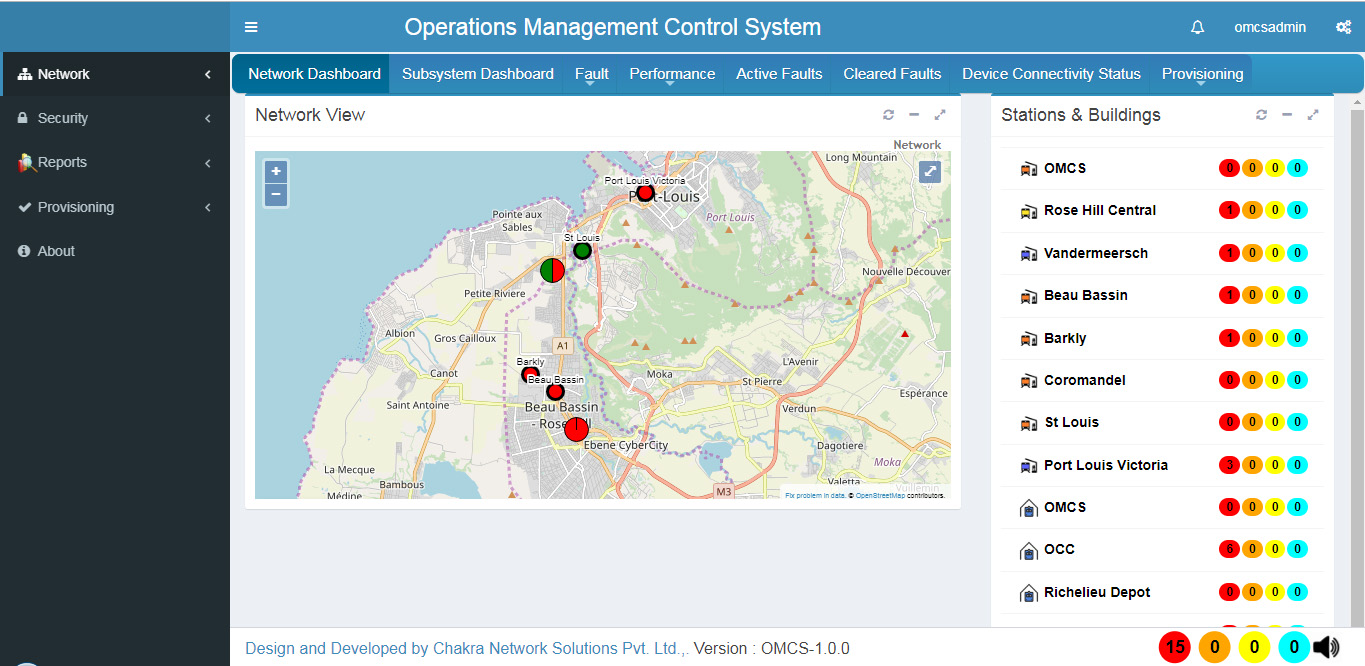Viewport: 1365px width, 666px height.
Task: Click the St Louis green map marker
Action: (582, 250)
